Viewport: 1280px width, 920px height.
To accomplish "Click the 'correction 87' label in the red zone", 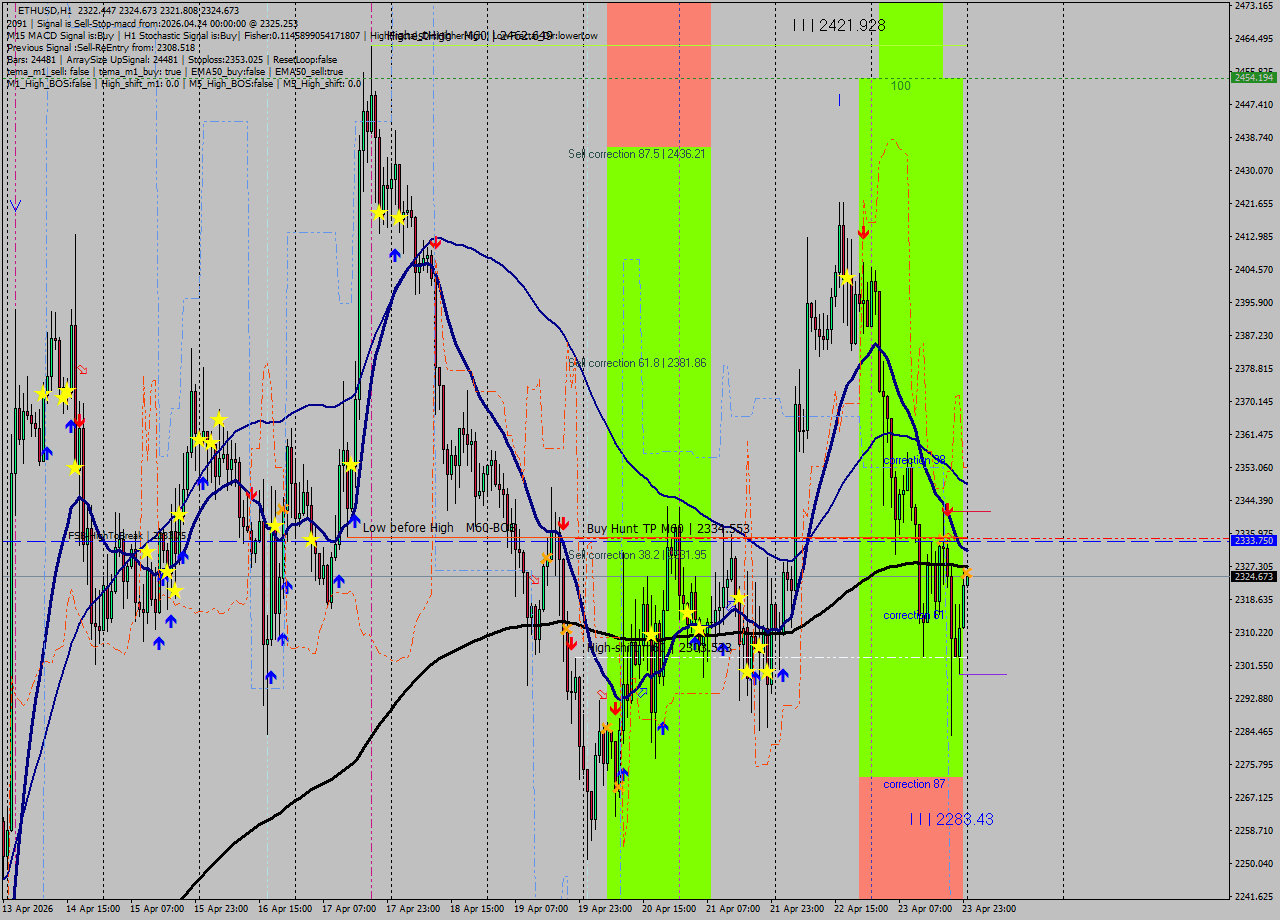I will tap(913, 784).
